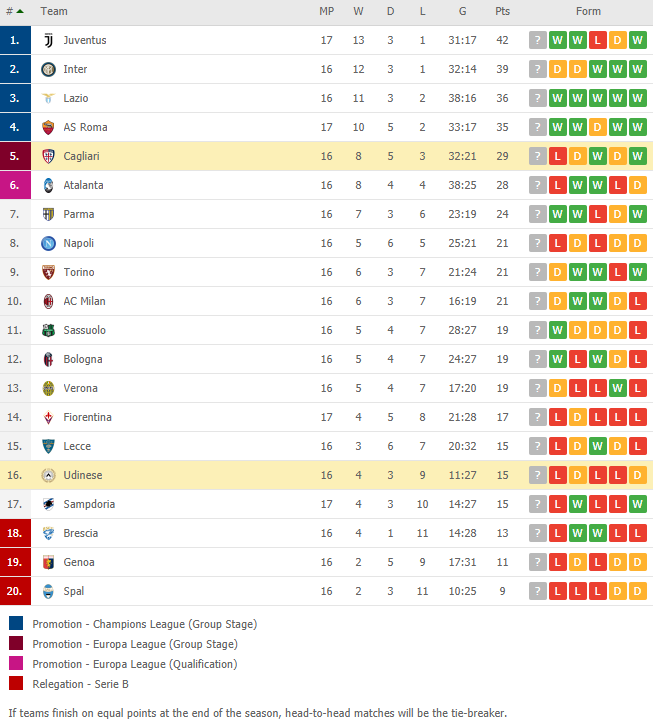Click the blue Champions League legend swatch

[16, 623]
